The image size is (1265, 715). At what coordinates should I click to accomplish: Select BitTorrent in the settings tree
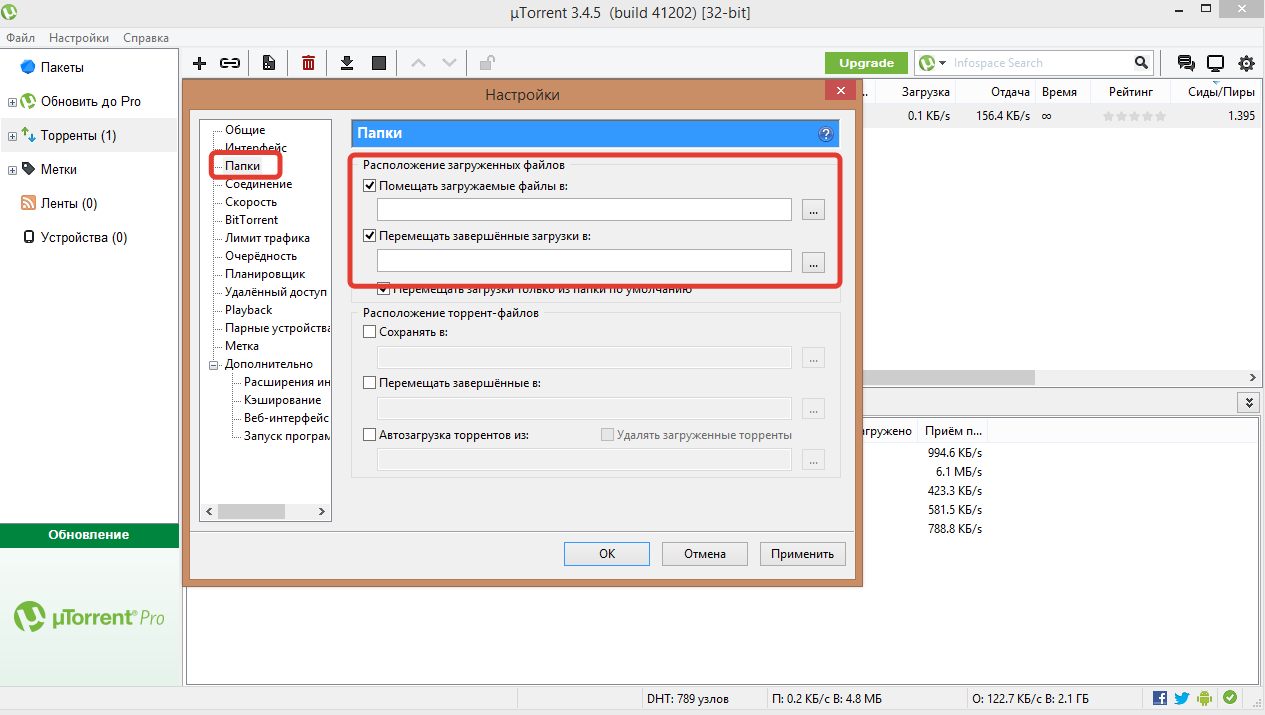point(252,220)
